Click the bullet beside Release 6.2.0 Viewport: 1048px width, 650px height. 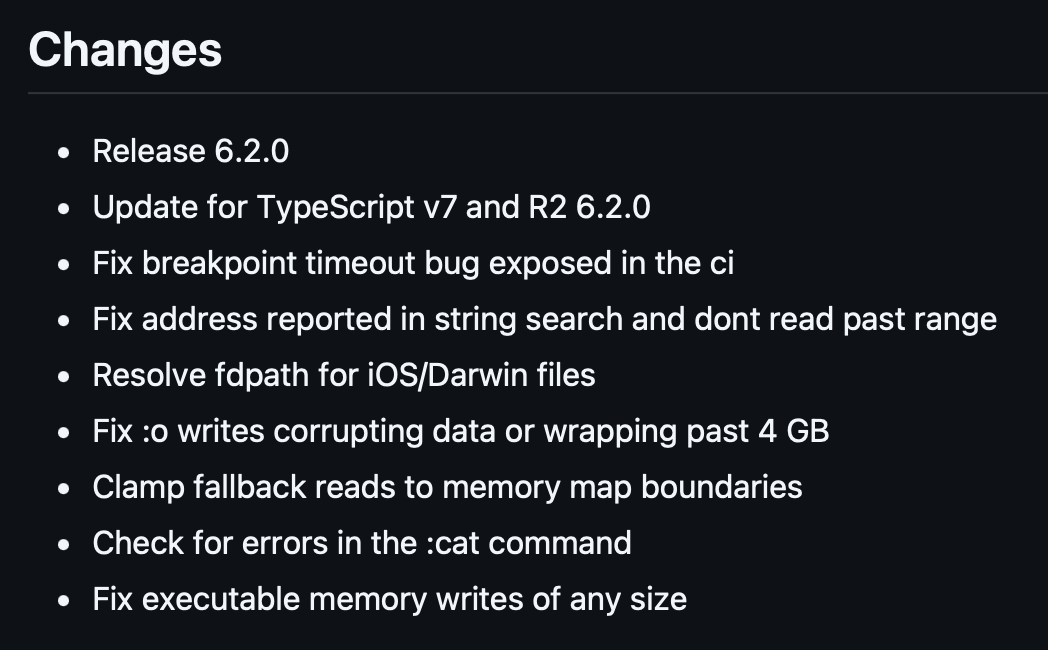click(63, 153)
